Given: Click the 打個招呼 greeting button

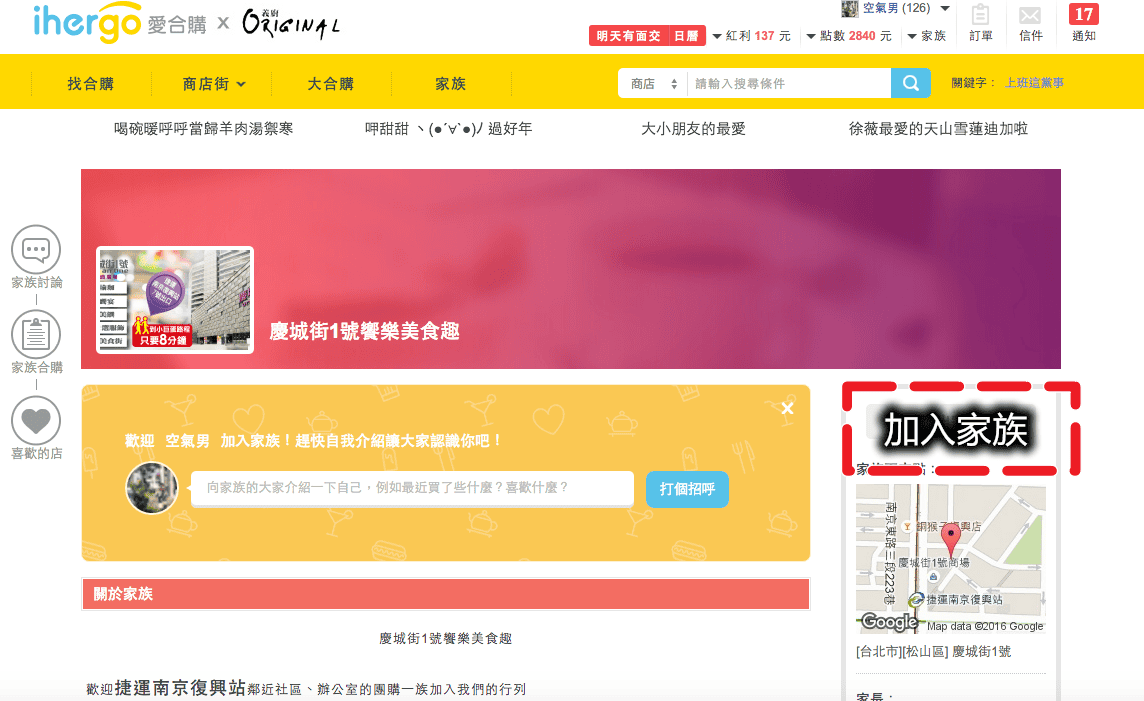Looking at the screenshot, I should coord(687,489).
